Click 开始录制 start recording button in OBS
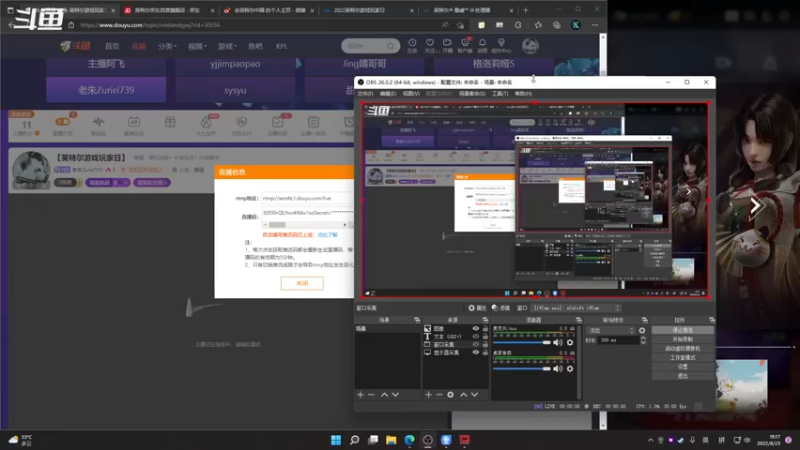 point(683,339)
